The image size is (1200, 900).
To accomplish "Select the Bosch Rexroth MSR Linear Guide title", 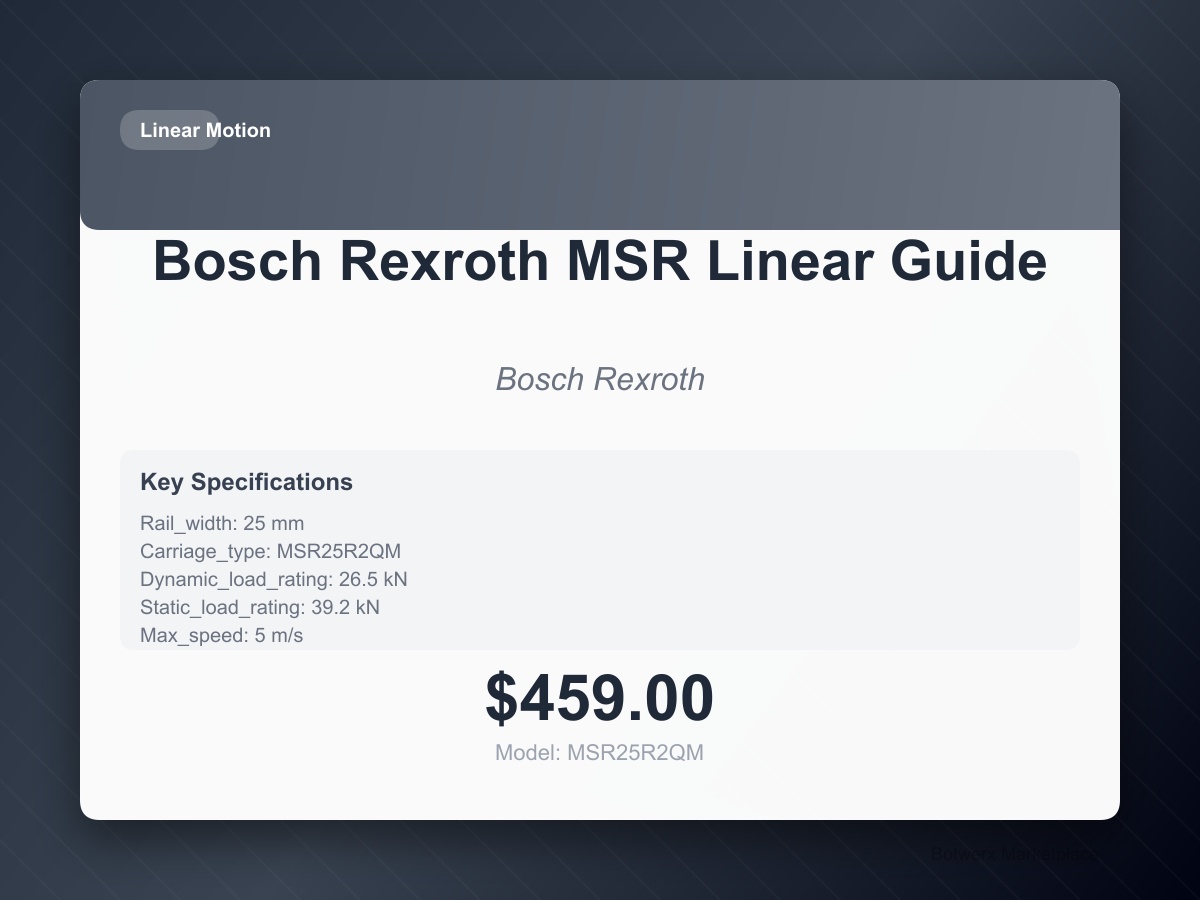I will pos(600,261).
